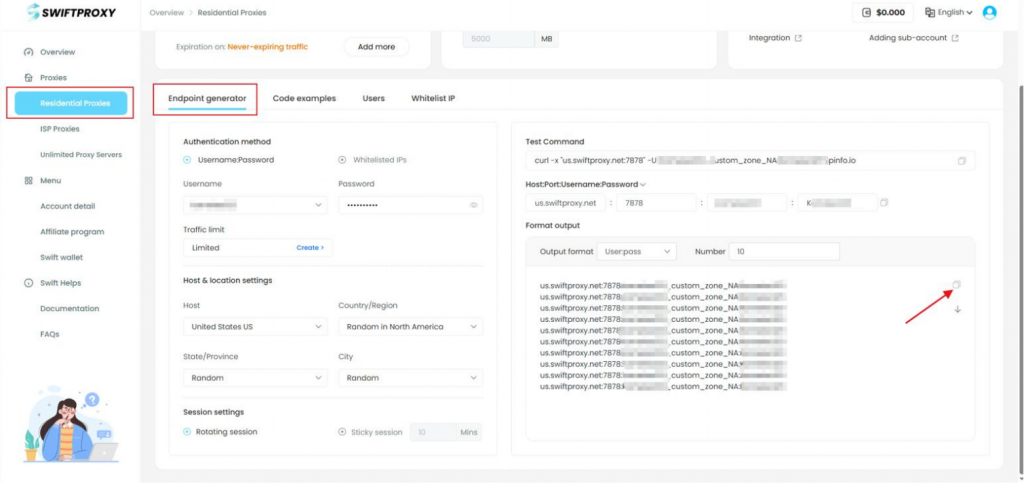Open the English language selector
Viewport: 1024px width, 486px height.
pyautogui.click(x=949, y=12)
